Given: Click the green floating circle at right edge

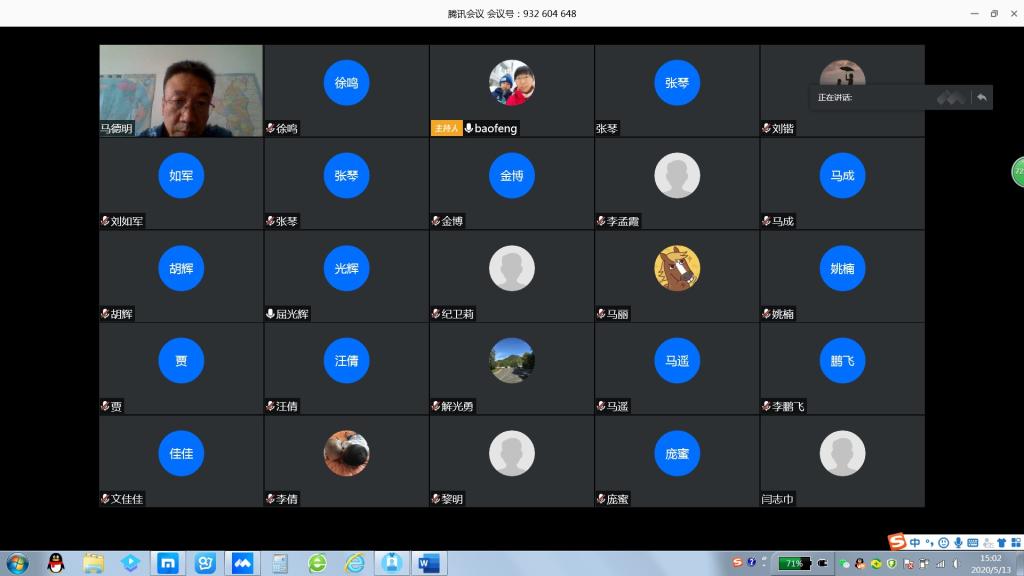Looking at the screenshot, I should coord(1018,171).
